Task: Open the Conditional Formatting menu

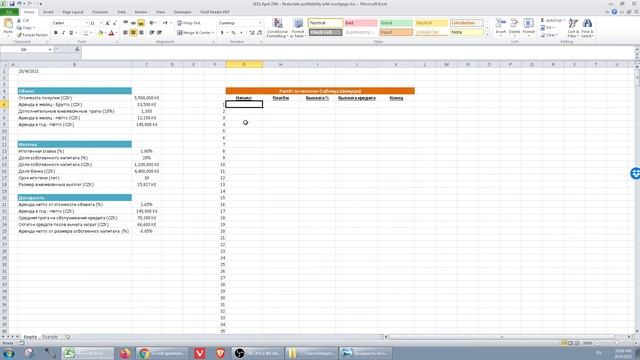Action: point(277,28)
